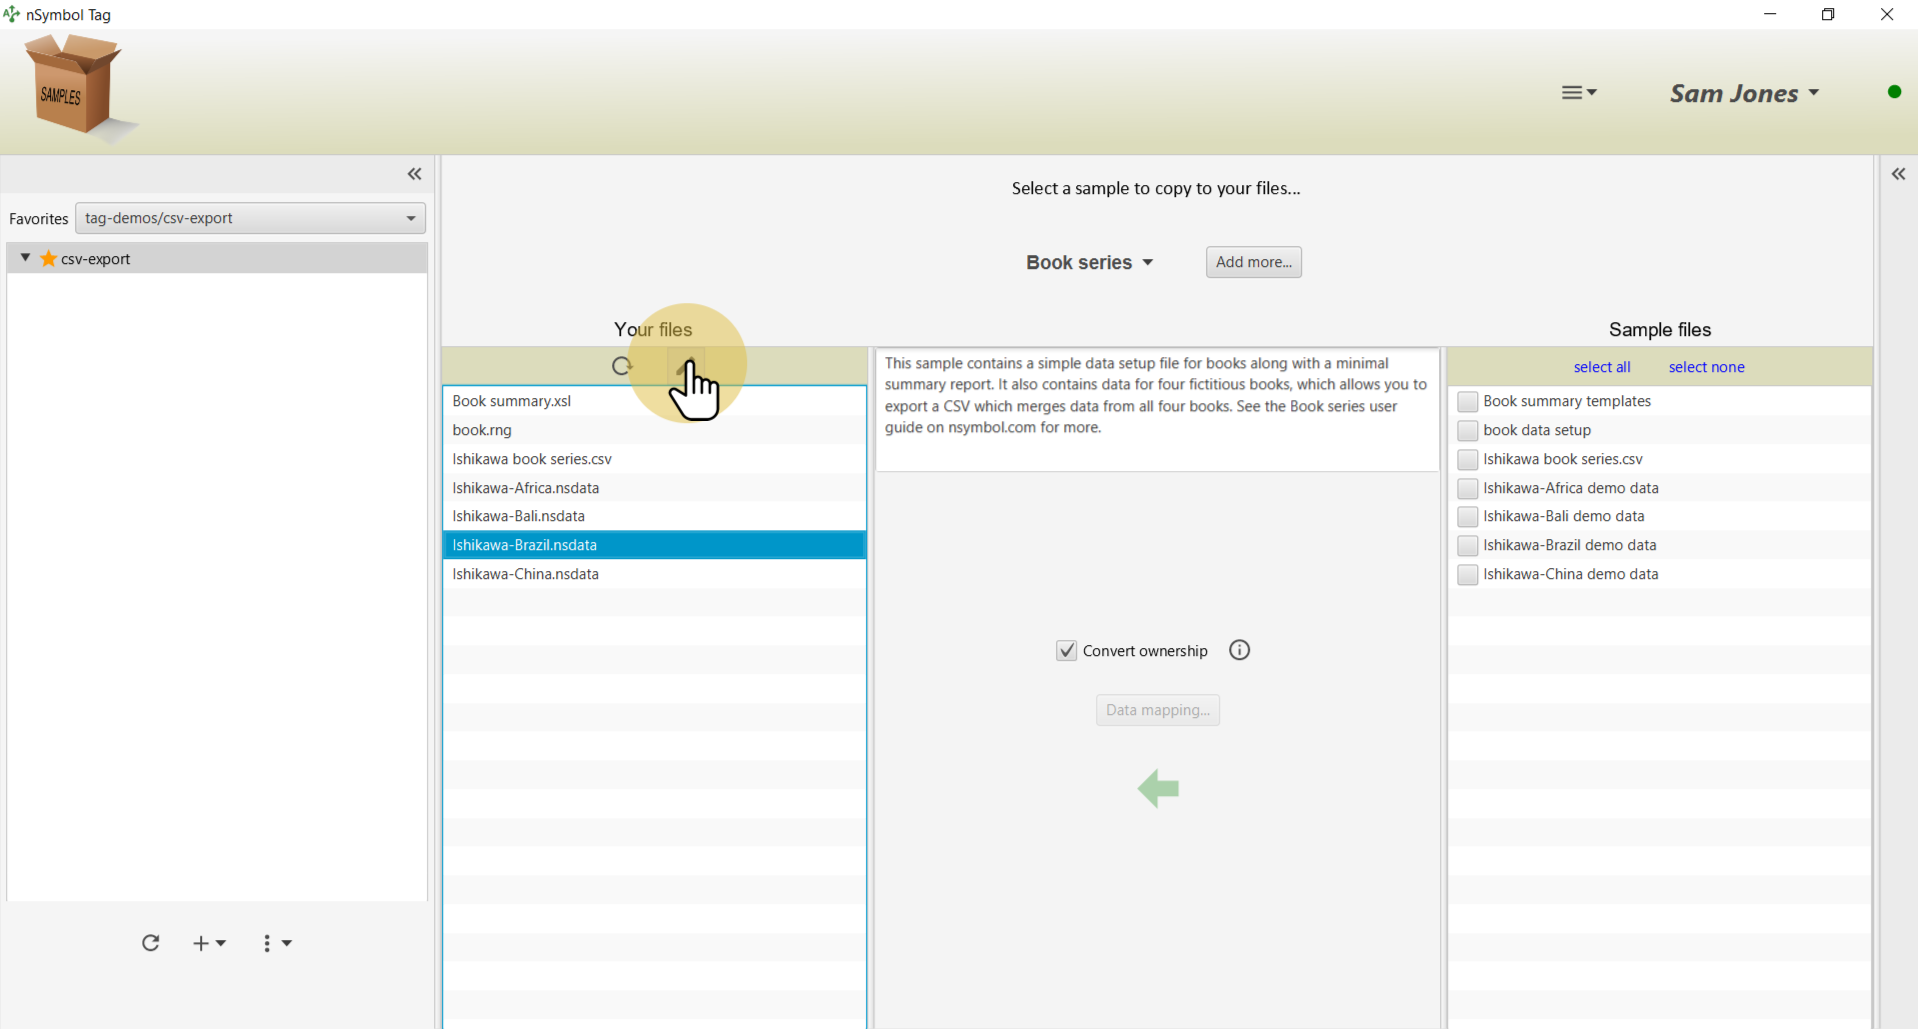Screen dimensions: 1918x1029
Task: Open the Favorites tag-demos/csv-export combo box
Action: click(x=250, y=218)
